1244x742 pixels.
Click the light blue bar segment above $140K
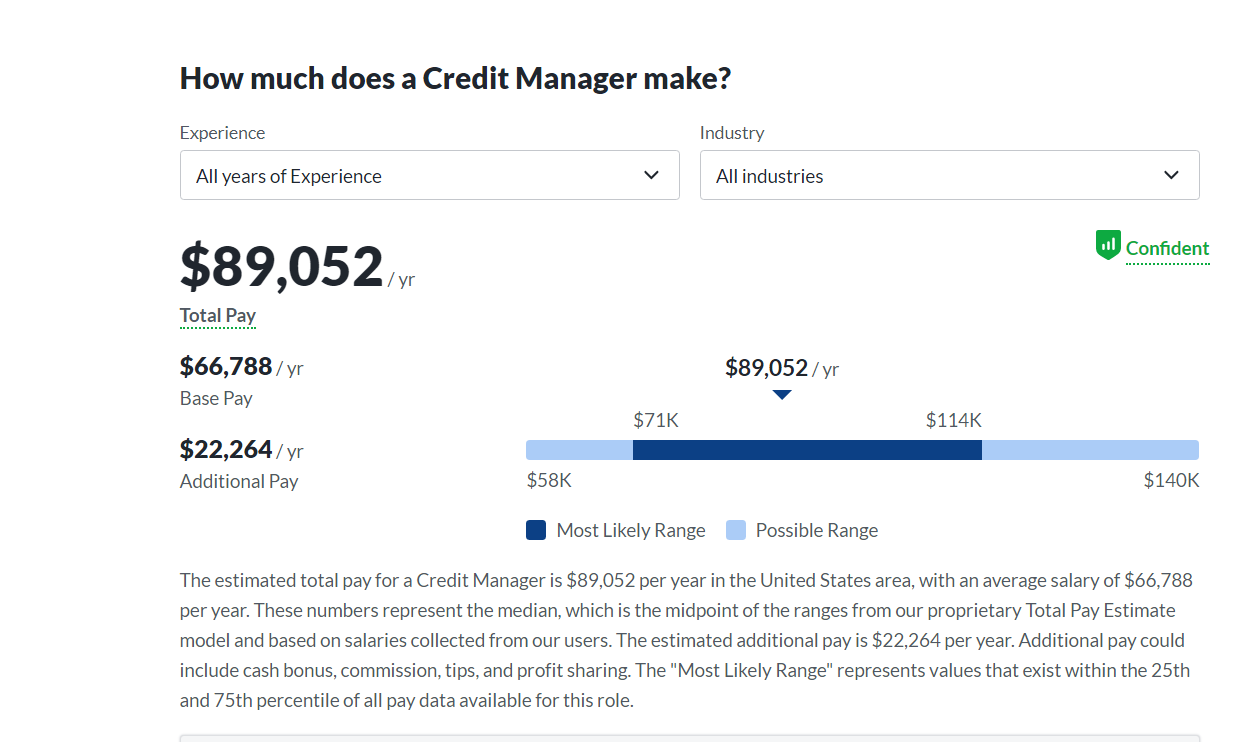(1090, 450)
